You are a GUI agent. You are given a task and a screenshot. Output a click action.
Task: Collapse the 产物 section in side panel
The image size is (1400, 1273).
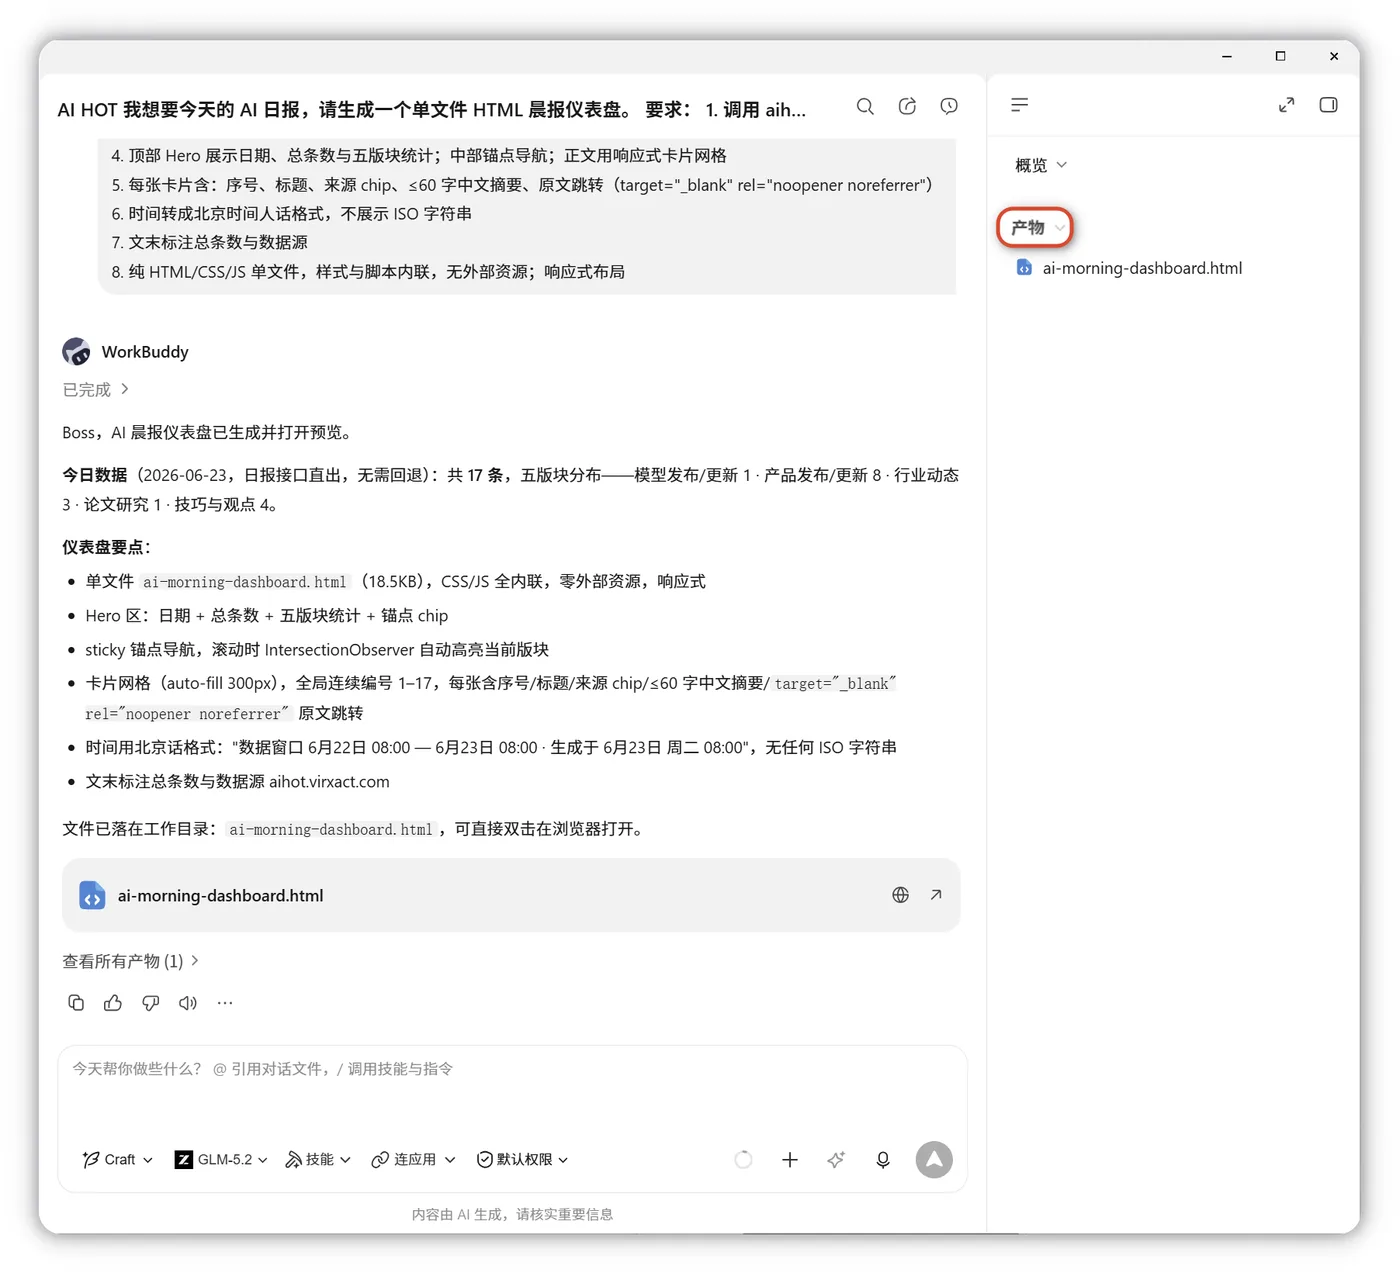(x=1036, y=227)
